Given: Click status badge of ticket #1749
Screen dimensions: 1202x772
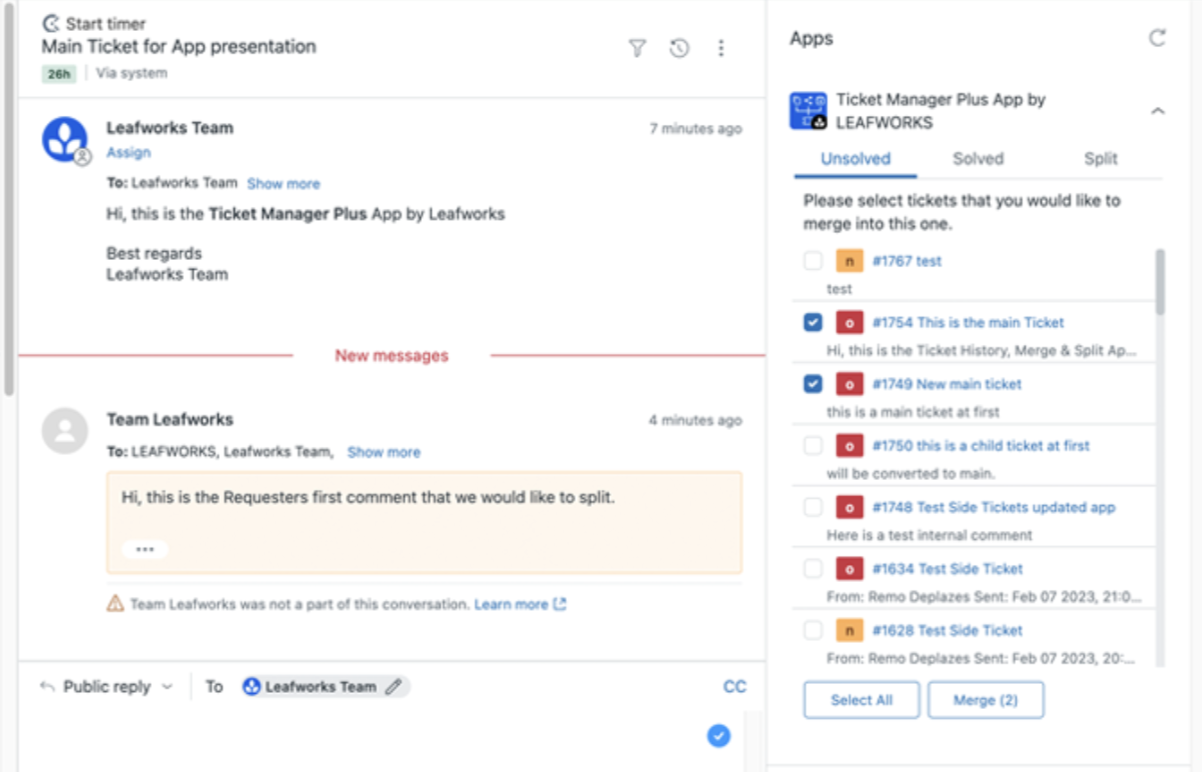Looking at the screenshot, I should click(x=849, y=384).
